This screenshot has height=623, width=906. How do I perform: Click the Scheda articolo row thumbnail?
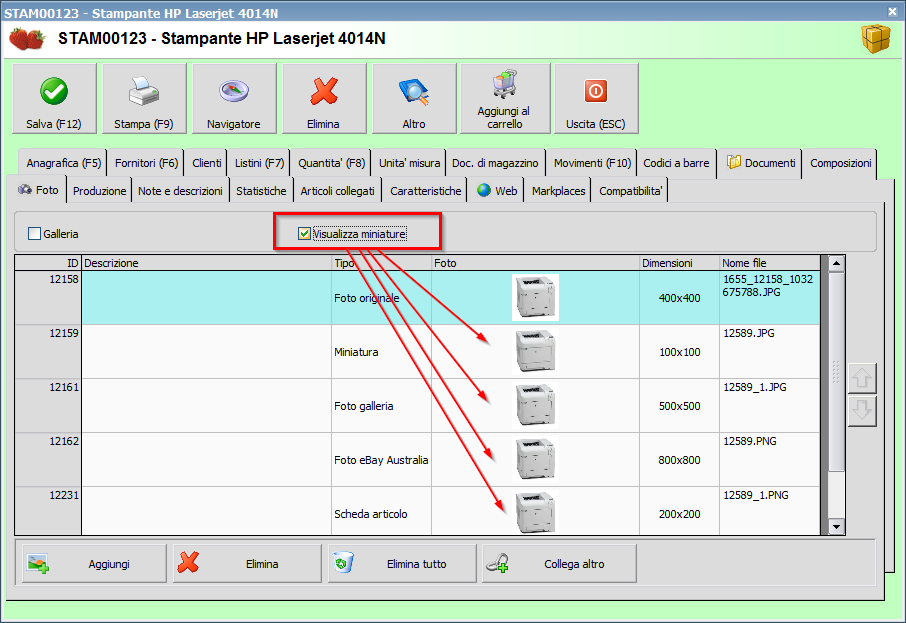tap(535, 513)
